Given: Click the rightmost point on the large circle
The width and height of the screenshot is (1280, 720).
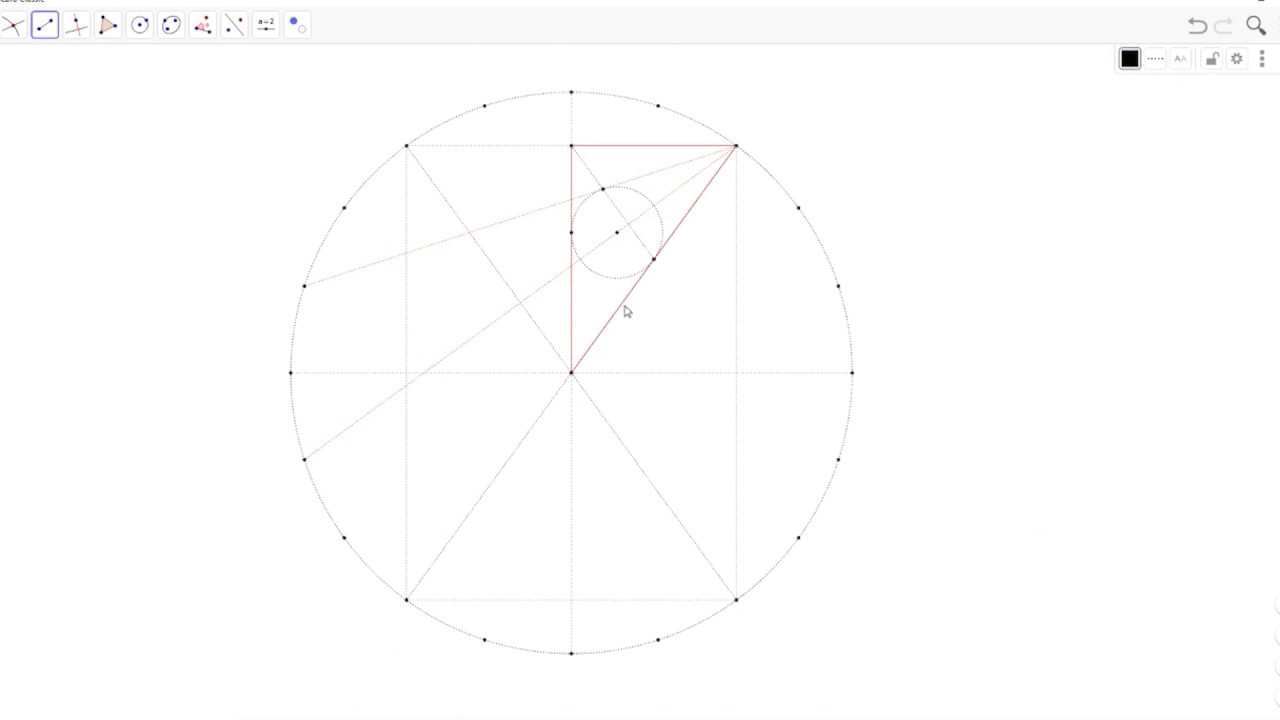Looking at the screenshot, I should [x=852, y=373].
